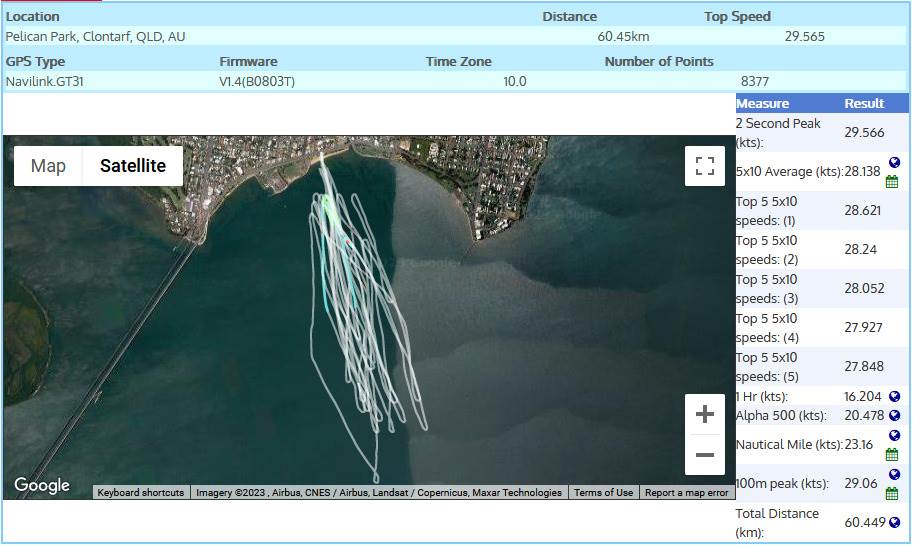Click the Google logo on the map

pos(42,486)
